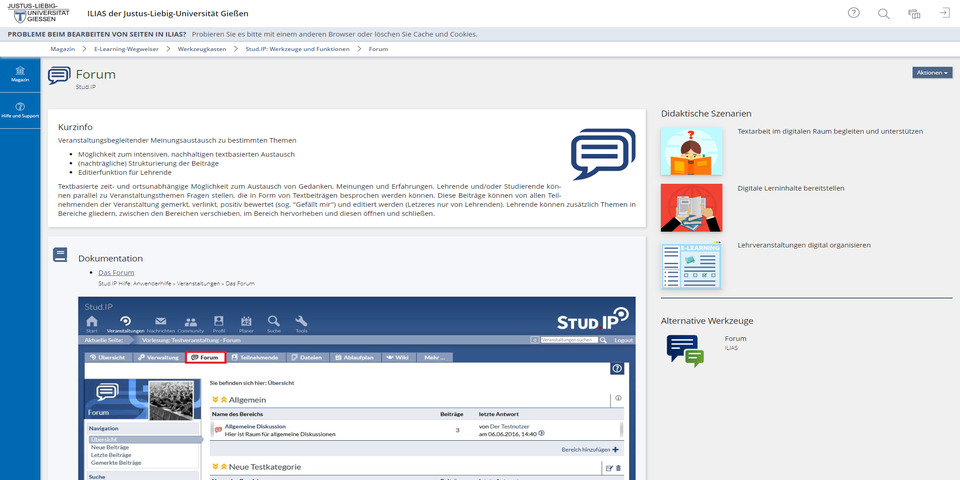The height and width of the screenshot is (480, 960).
Task: Collapse the Neue Testkategorie arrows
Action: pos(219,467)
